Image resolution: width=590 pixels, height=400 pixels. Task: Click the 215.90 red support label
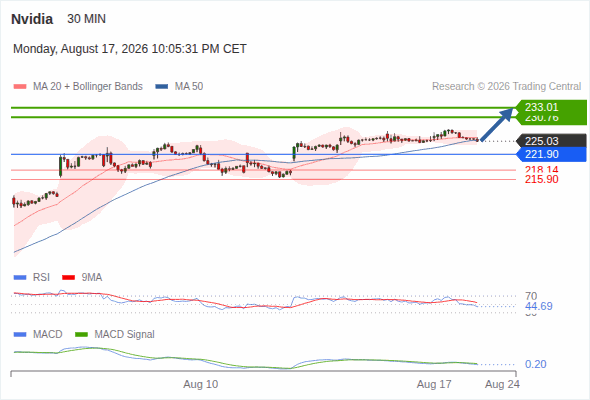click(x=541, y=179)
